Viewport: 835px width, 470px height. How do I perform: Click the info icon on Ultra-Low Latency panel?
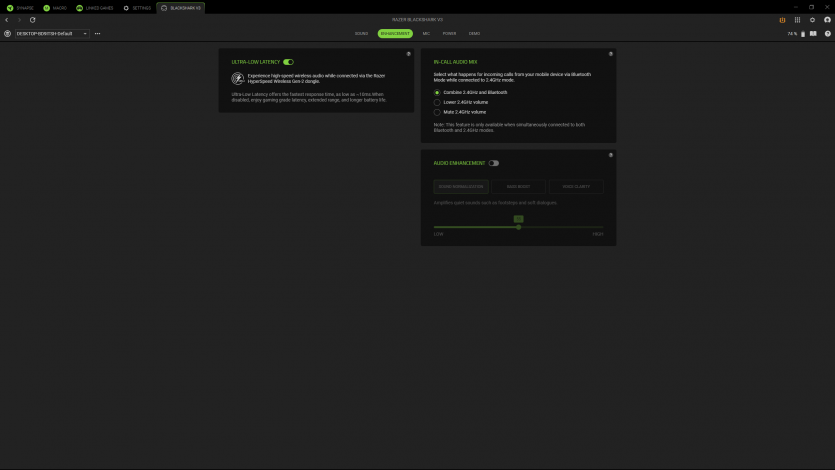[408, 54]
